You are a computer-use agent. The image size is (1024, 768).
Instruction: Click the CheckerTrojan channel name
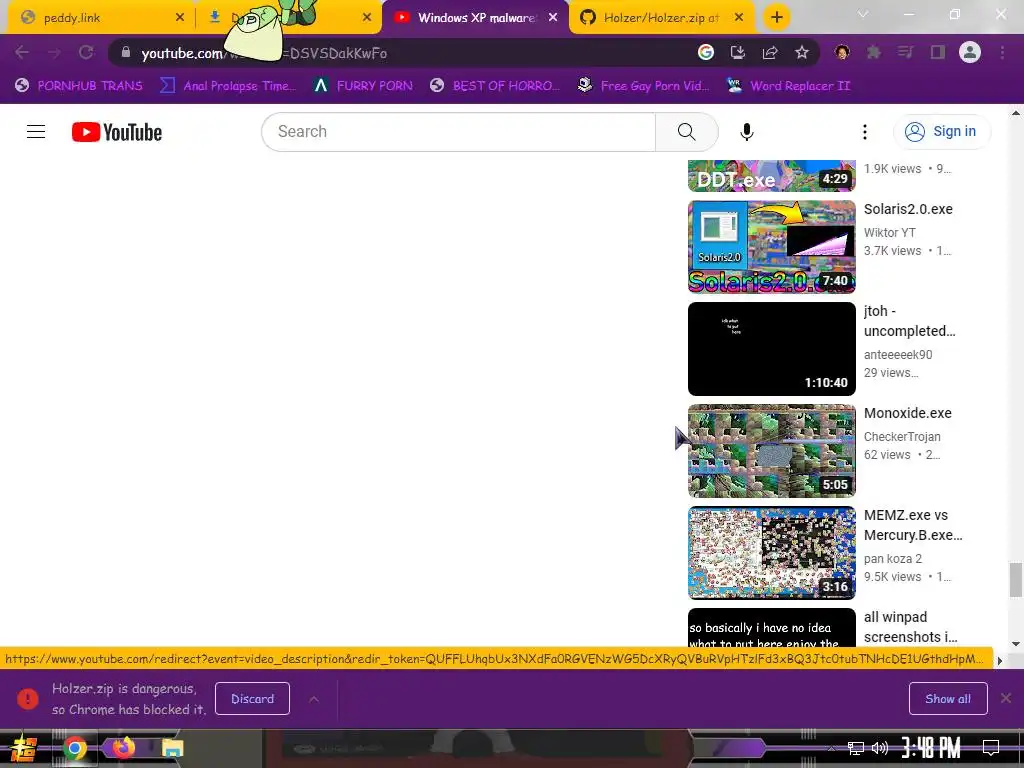(902, 437)
